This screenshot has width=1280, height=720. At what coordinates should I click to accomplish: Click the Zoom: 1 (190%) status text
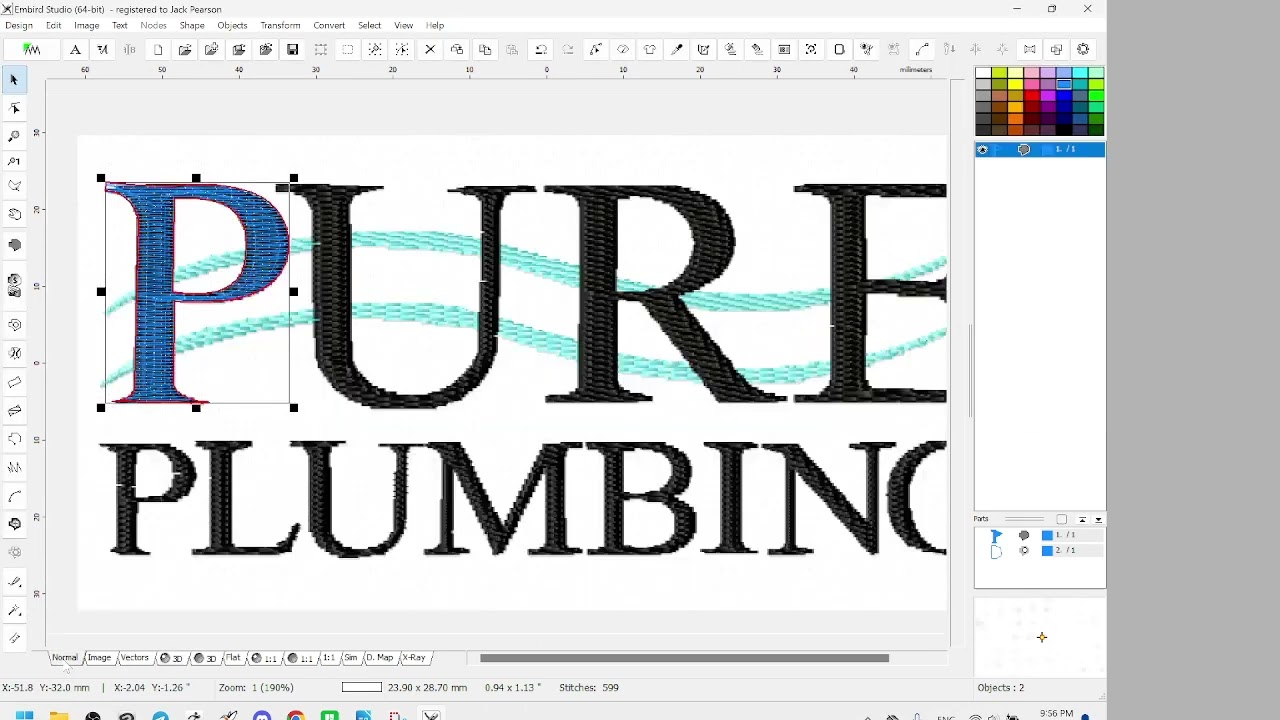[255, 688]
